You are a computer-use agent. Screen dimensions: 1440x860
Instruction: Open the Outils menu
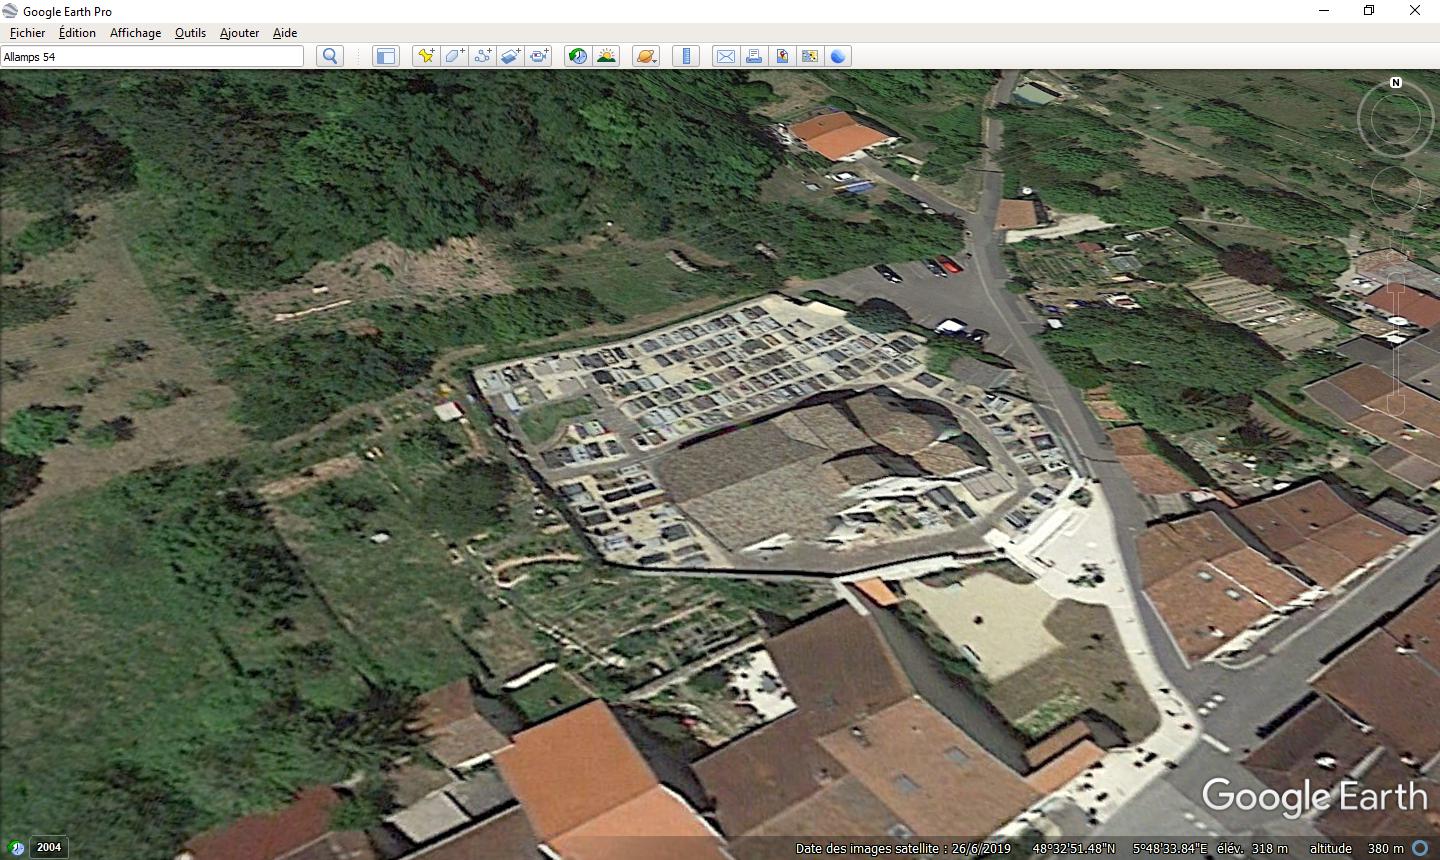click(190, 33)
